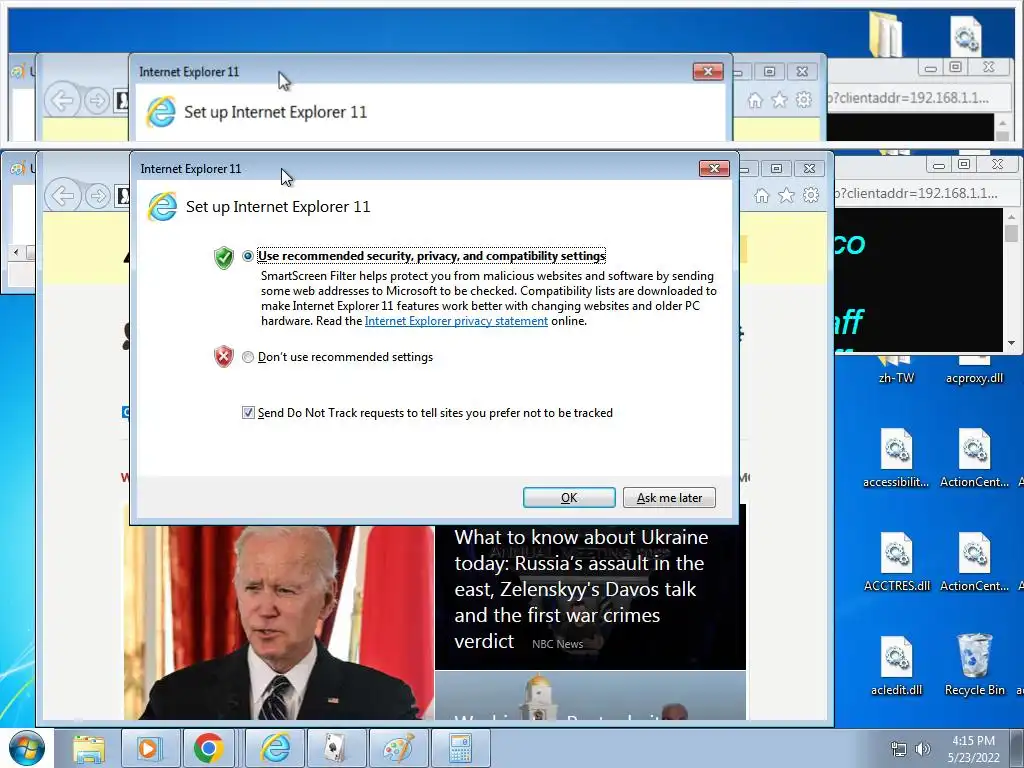1024x768 pixels.
Task: Open the Internet Explorer privacy statement link
Action: tap(456, 321)
